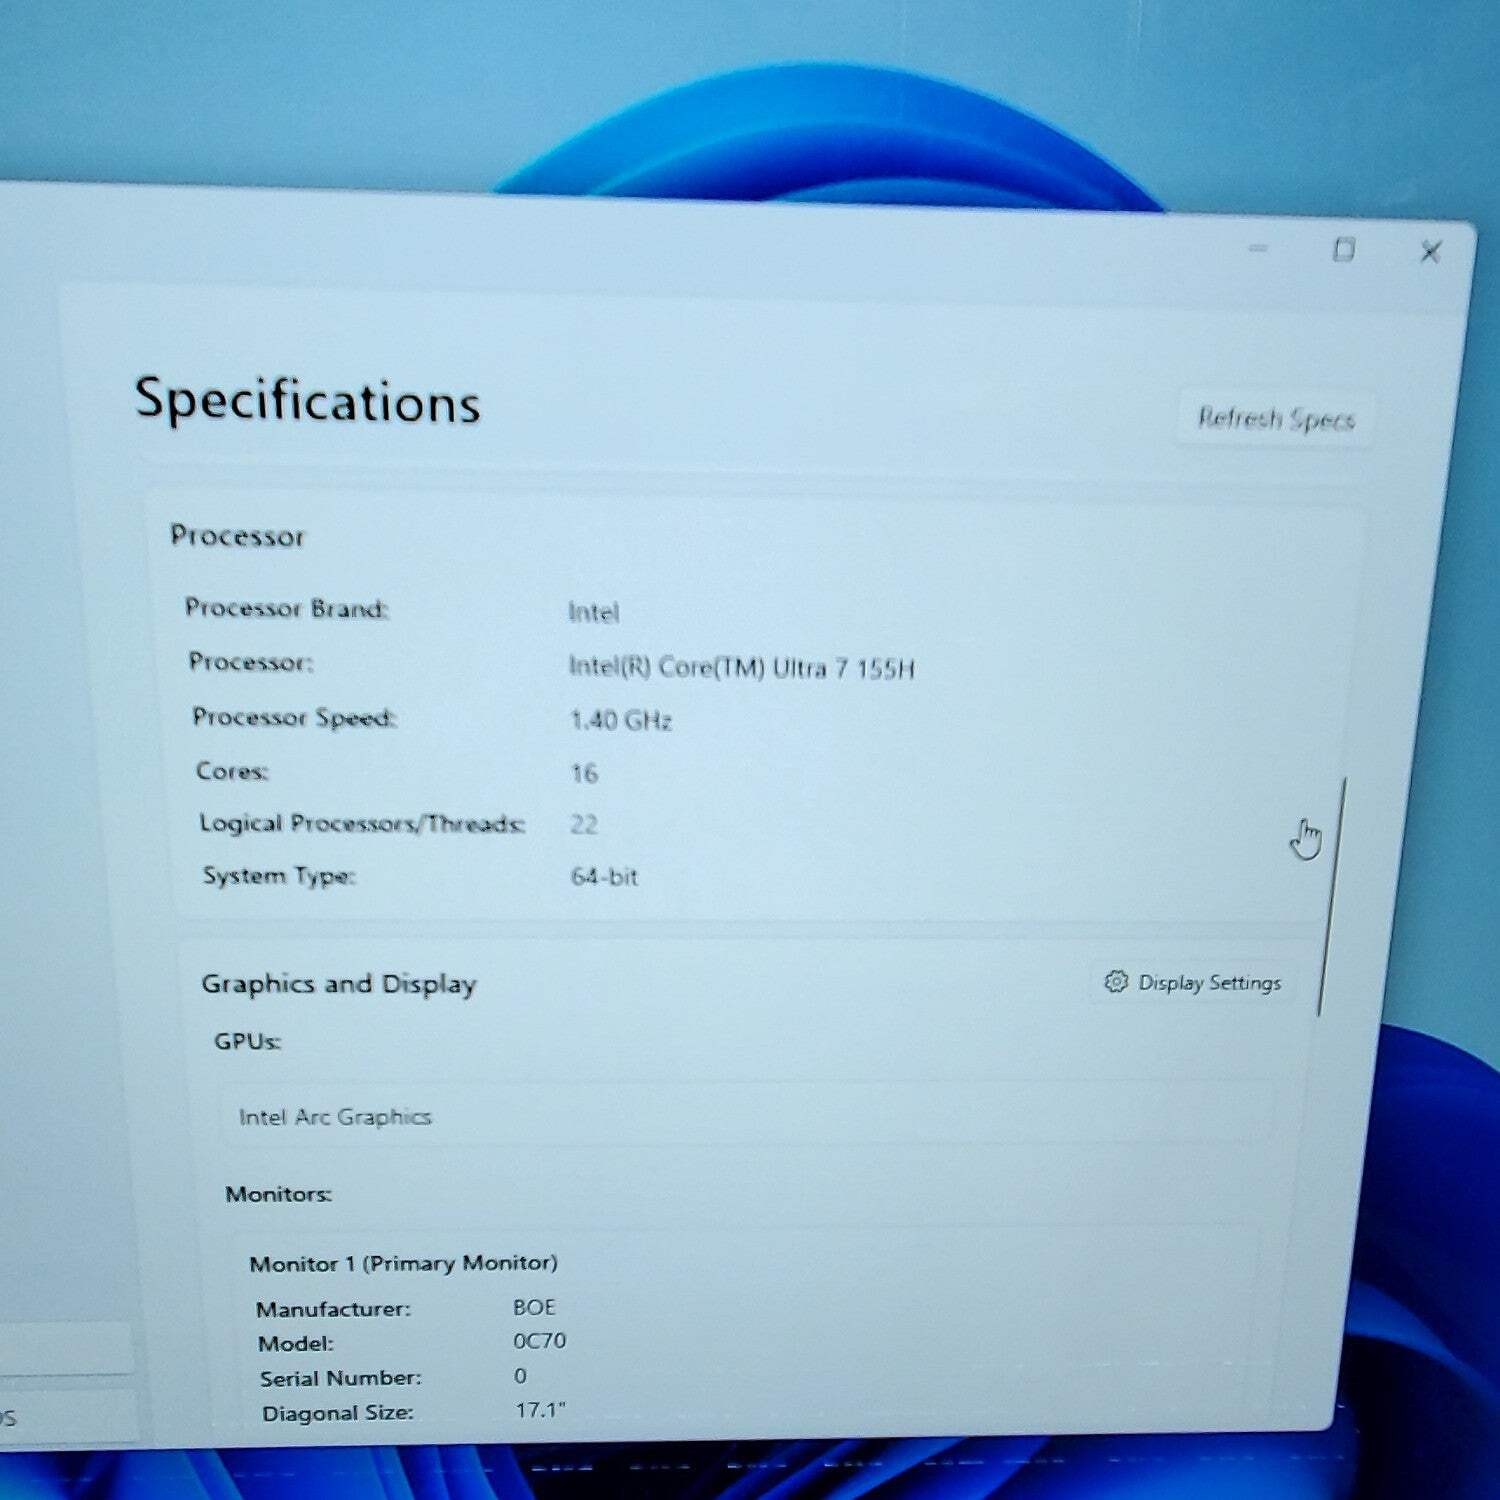Open Display Settings link
The image size is (1500, 1500).
click(x=1194, y=983)
